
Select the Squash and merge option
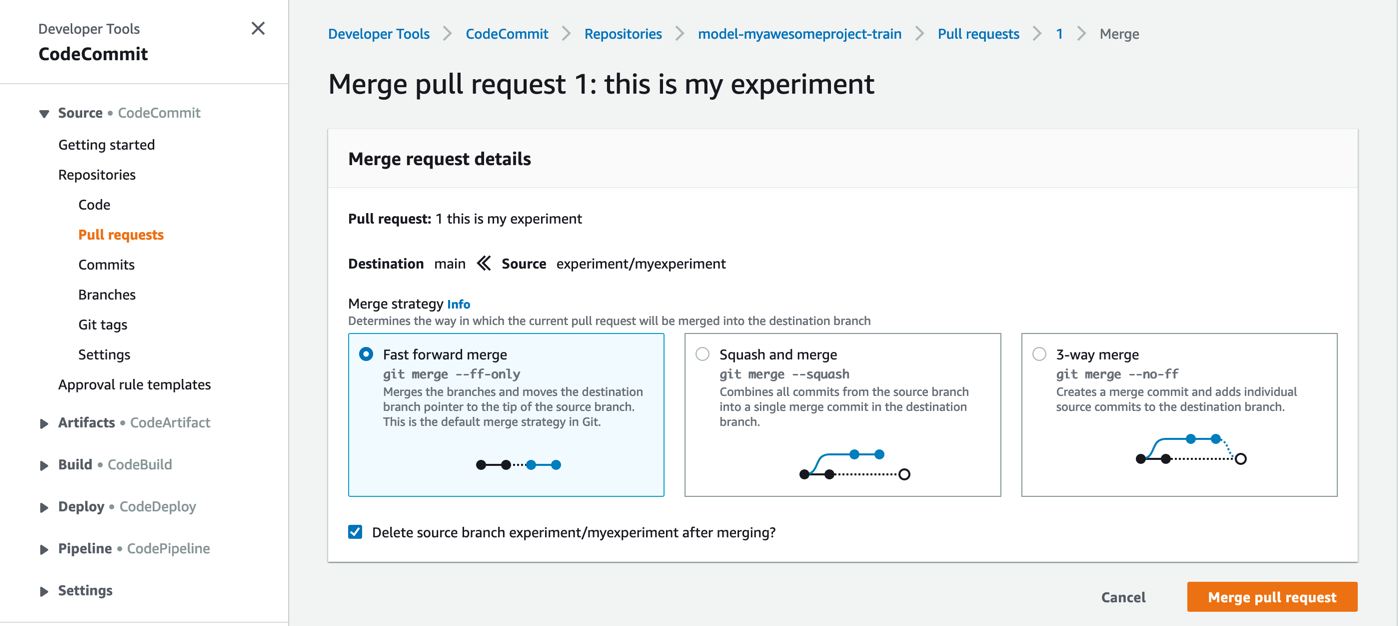coord(703,354)
